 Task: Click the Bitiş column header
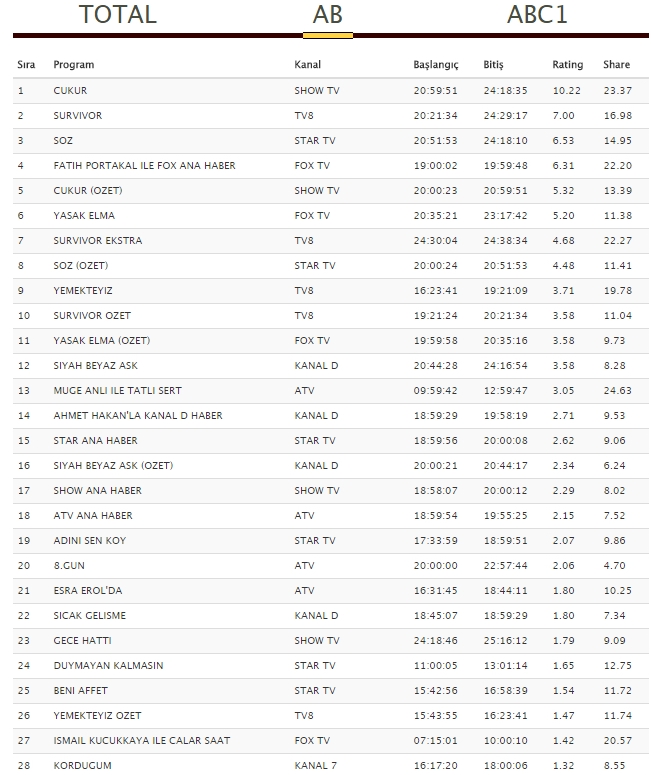tap(493, 65)
